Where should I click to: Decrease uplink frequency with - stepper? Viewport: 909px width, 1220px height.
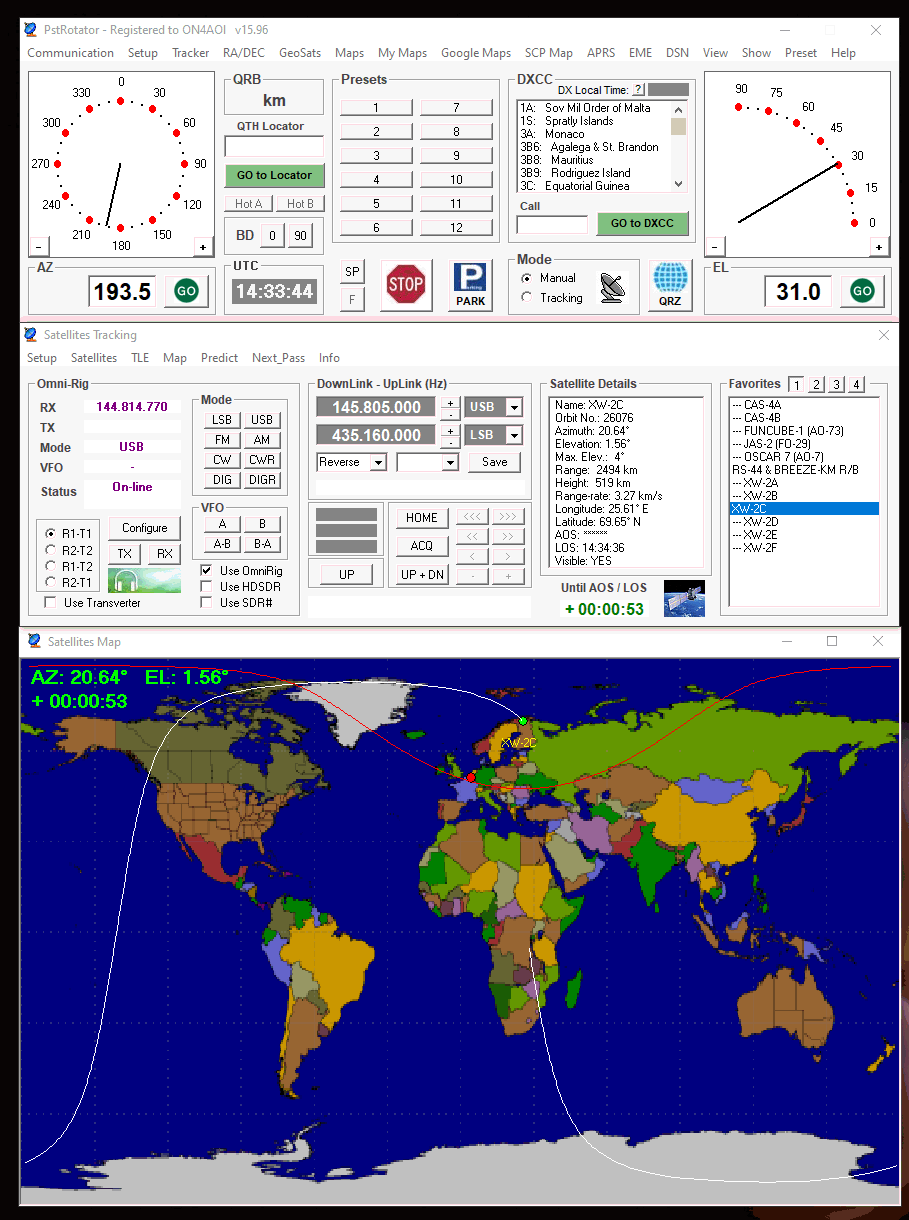[450, 441]
